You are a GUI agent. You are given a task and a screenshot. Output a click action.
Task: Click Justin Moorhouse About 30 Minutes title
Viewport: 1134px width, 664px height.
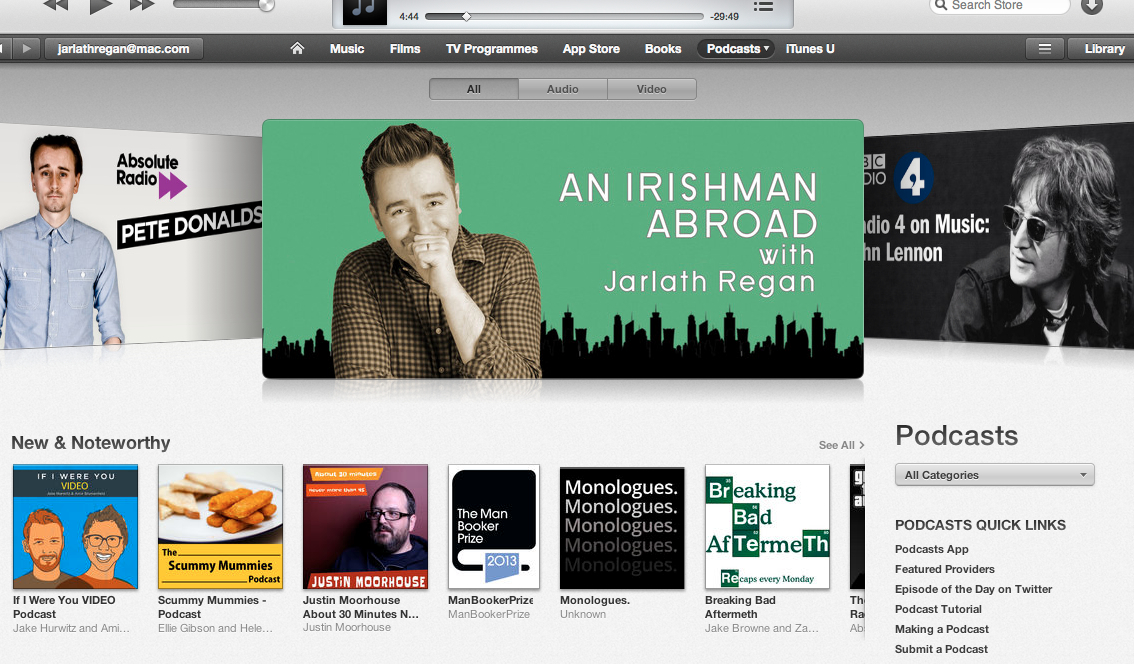click(361, 607)
